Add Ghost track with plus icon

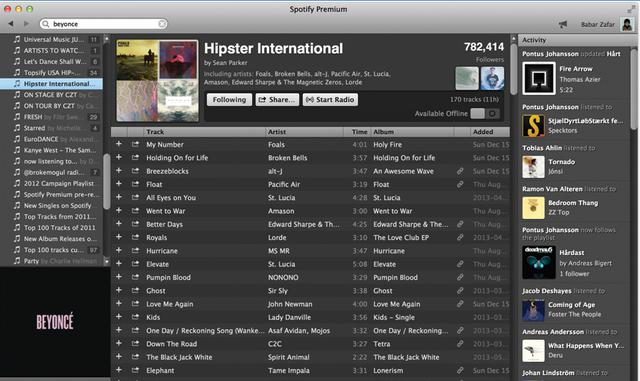[119, 290]
